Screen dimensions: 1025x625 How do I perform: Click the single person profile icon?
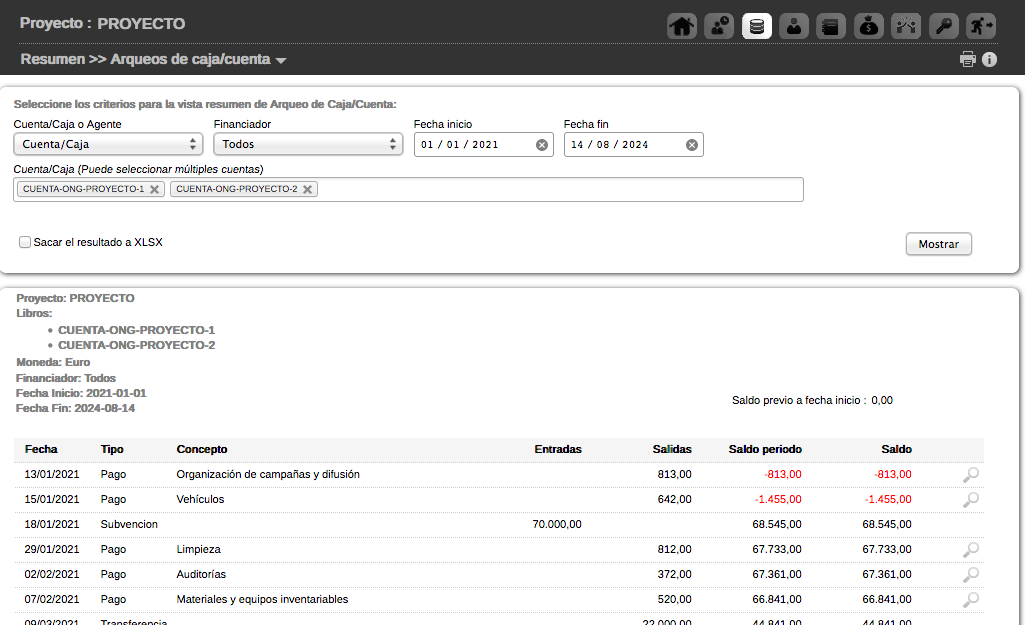794,26
